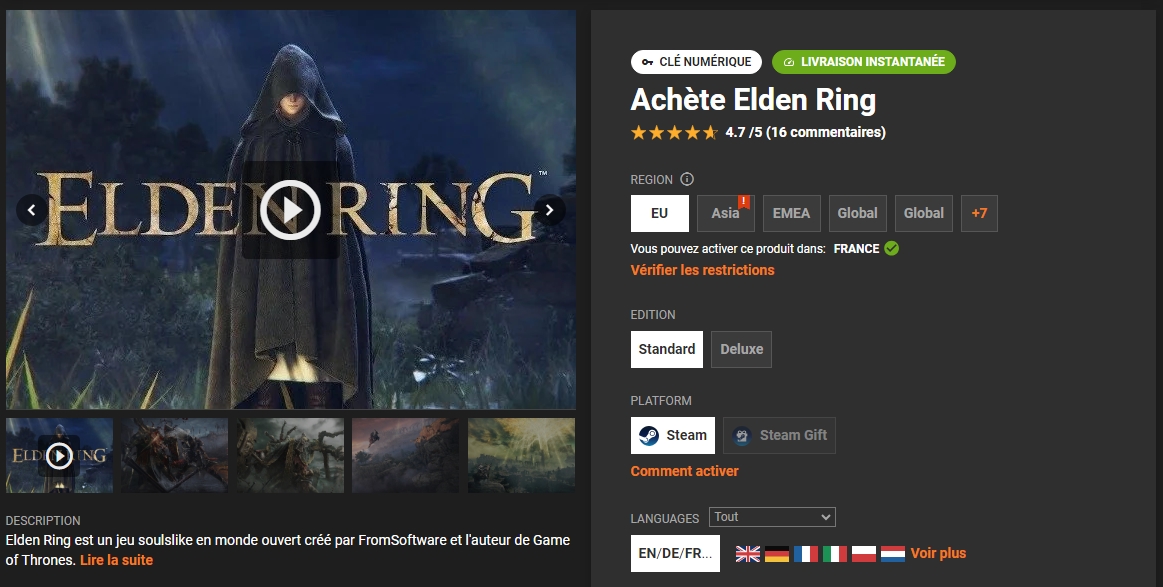
Task: Open the Languages Tout dropdown
Action: pyautogui.click(x=772, y=517)
